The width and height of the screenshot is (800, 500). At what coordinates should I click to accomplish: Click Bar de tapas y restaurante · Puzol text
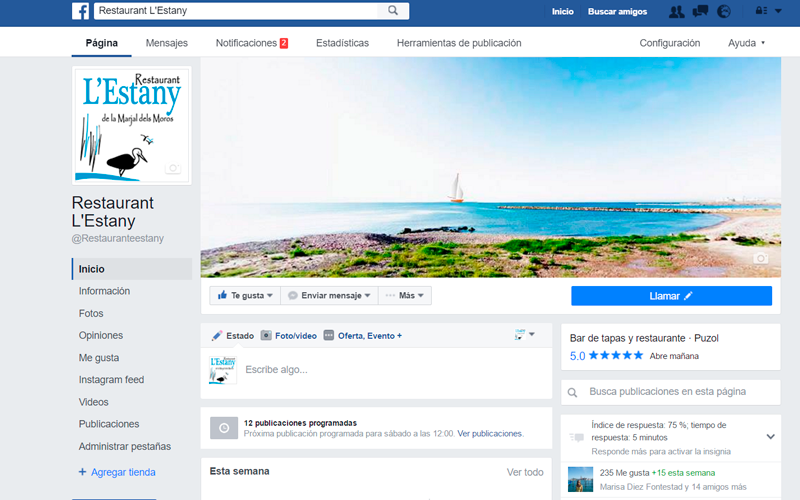coord(644,338)
